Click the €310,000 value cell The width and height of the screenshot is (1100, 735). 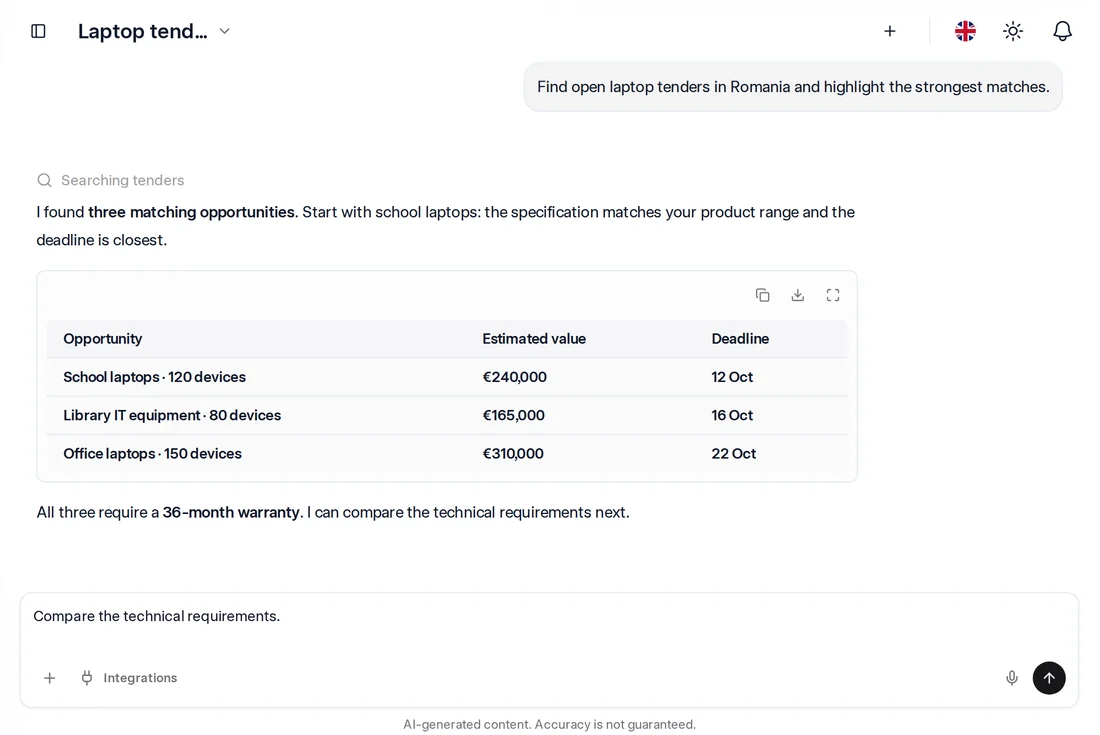click(513, 454)
